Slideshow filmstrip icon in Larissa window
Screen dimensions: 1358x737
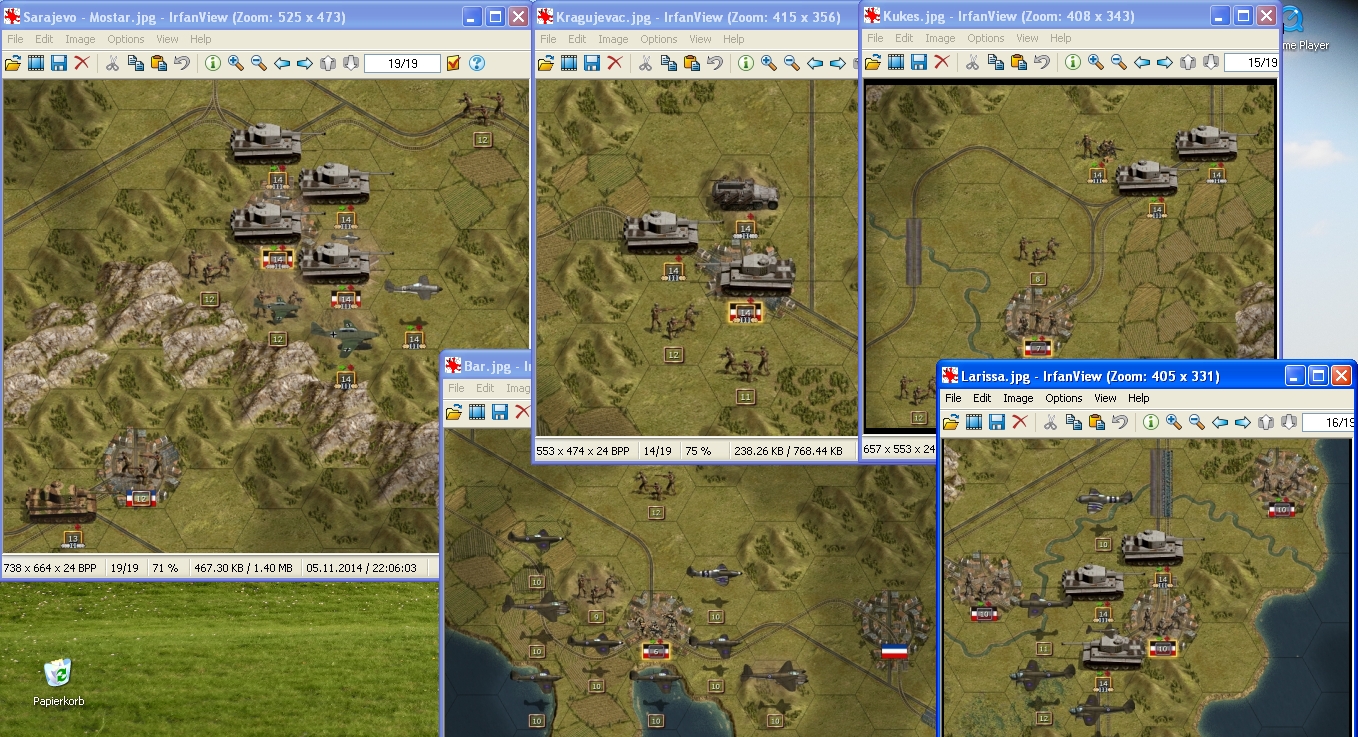click(x=974, y=422)
